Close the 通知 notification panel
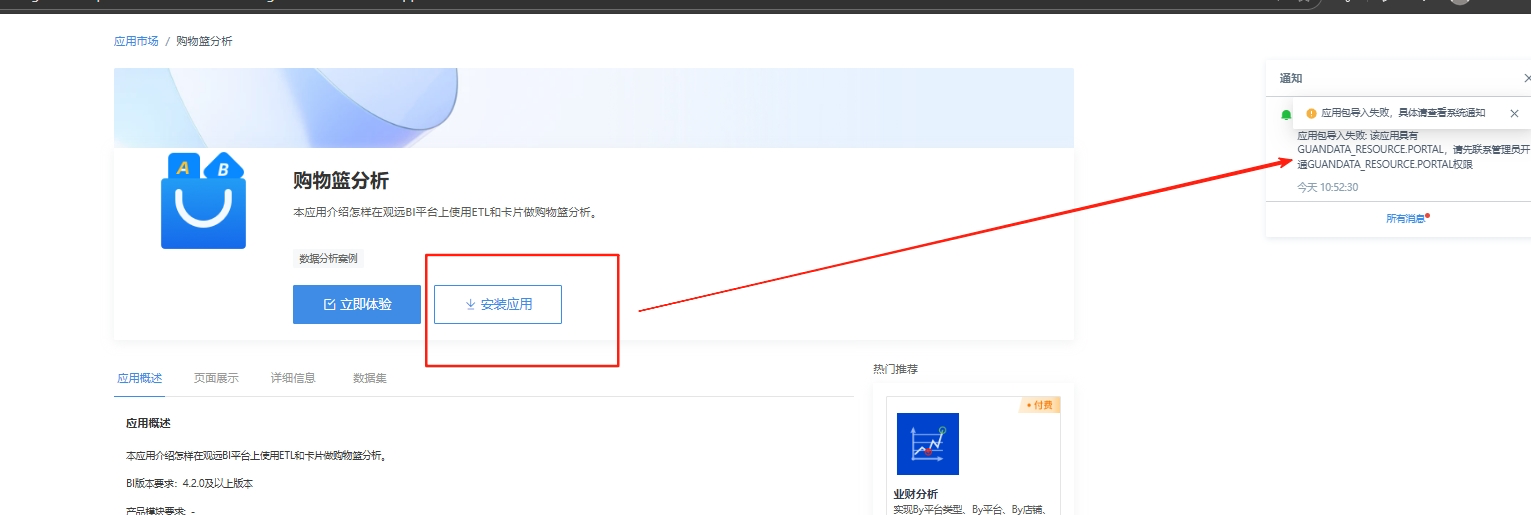The width and height of the screenshot is (1531, 515). coord(1526,78)
